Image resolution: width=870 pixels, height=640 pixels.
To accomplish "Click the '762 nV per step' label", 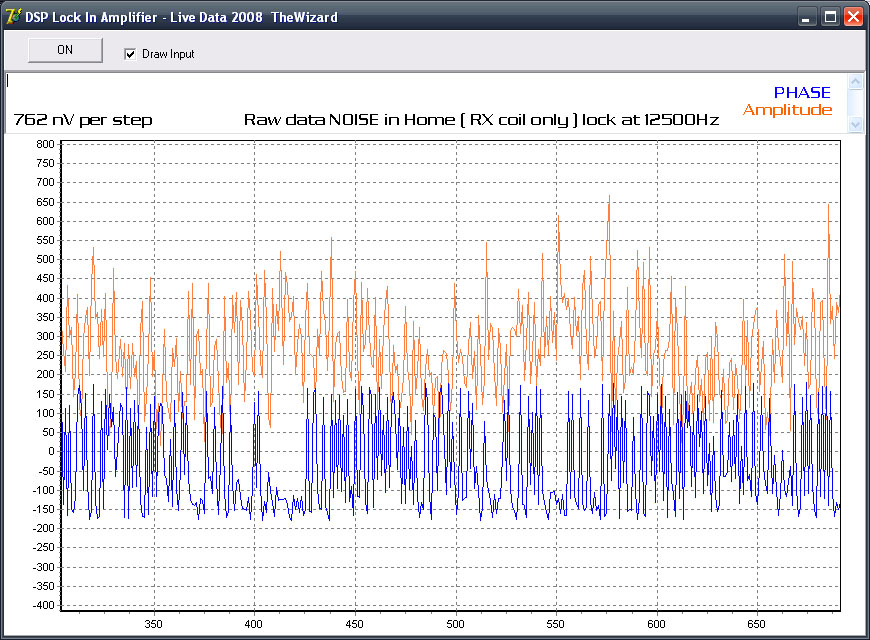I will tap(83, 120).
